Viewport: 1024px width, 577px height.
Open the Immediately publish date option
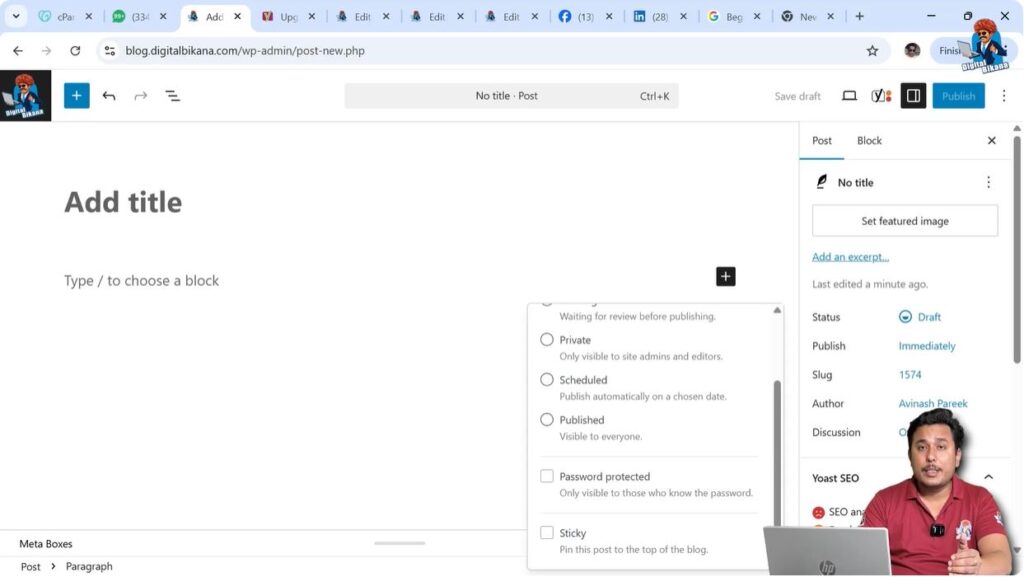tap(927, 346)
